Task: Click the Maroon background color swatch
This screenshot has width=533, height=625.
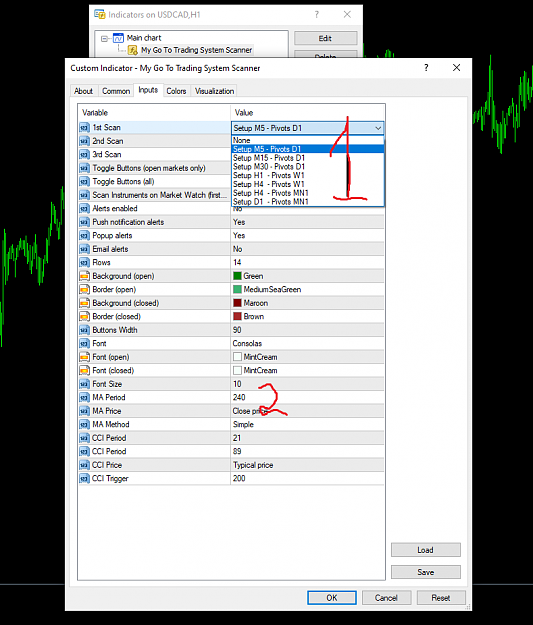Action: [x=237, y=303]
